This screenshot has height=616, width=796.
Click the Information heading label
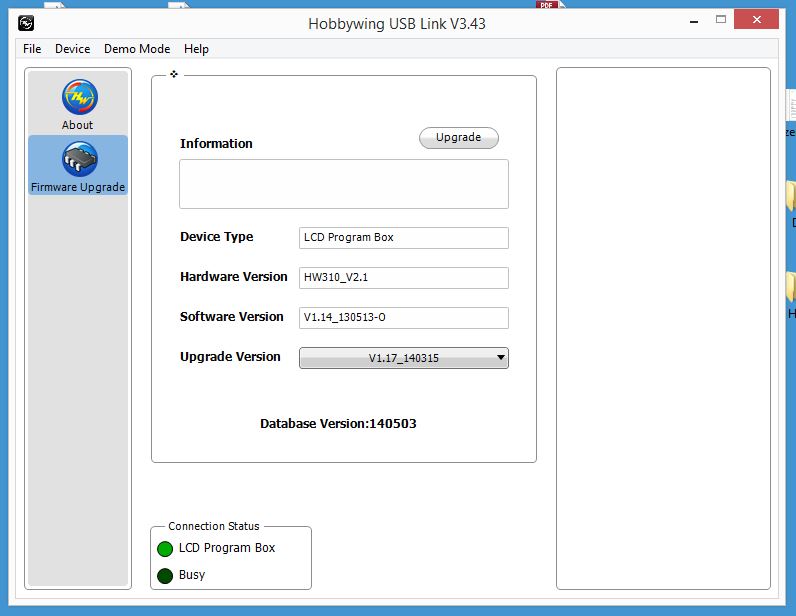click(216, 143)
